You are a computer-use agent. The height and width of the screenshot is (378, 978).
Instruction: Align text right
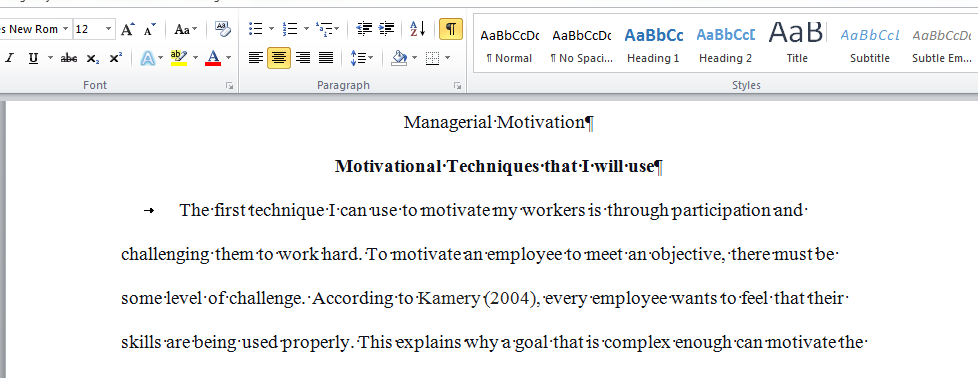pos(303,59)
